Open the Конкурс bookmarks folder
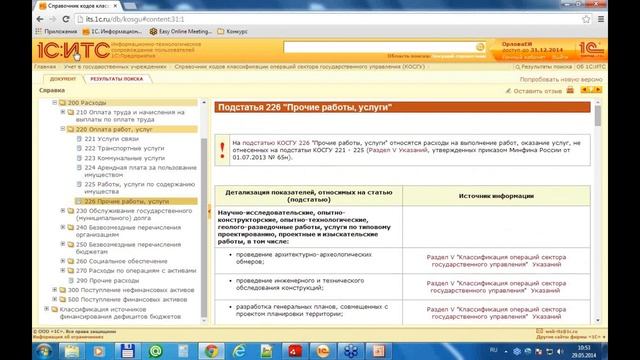This screenshot has height=360, width=640. point(232,31)
